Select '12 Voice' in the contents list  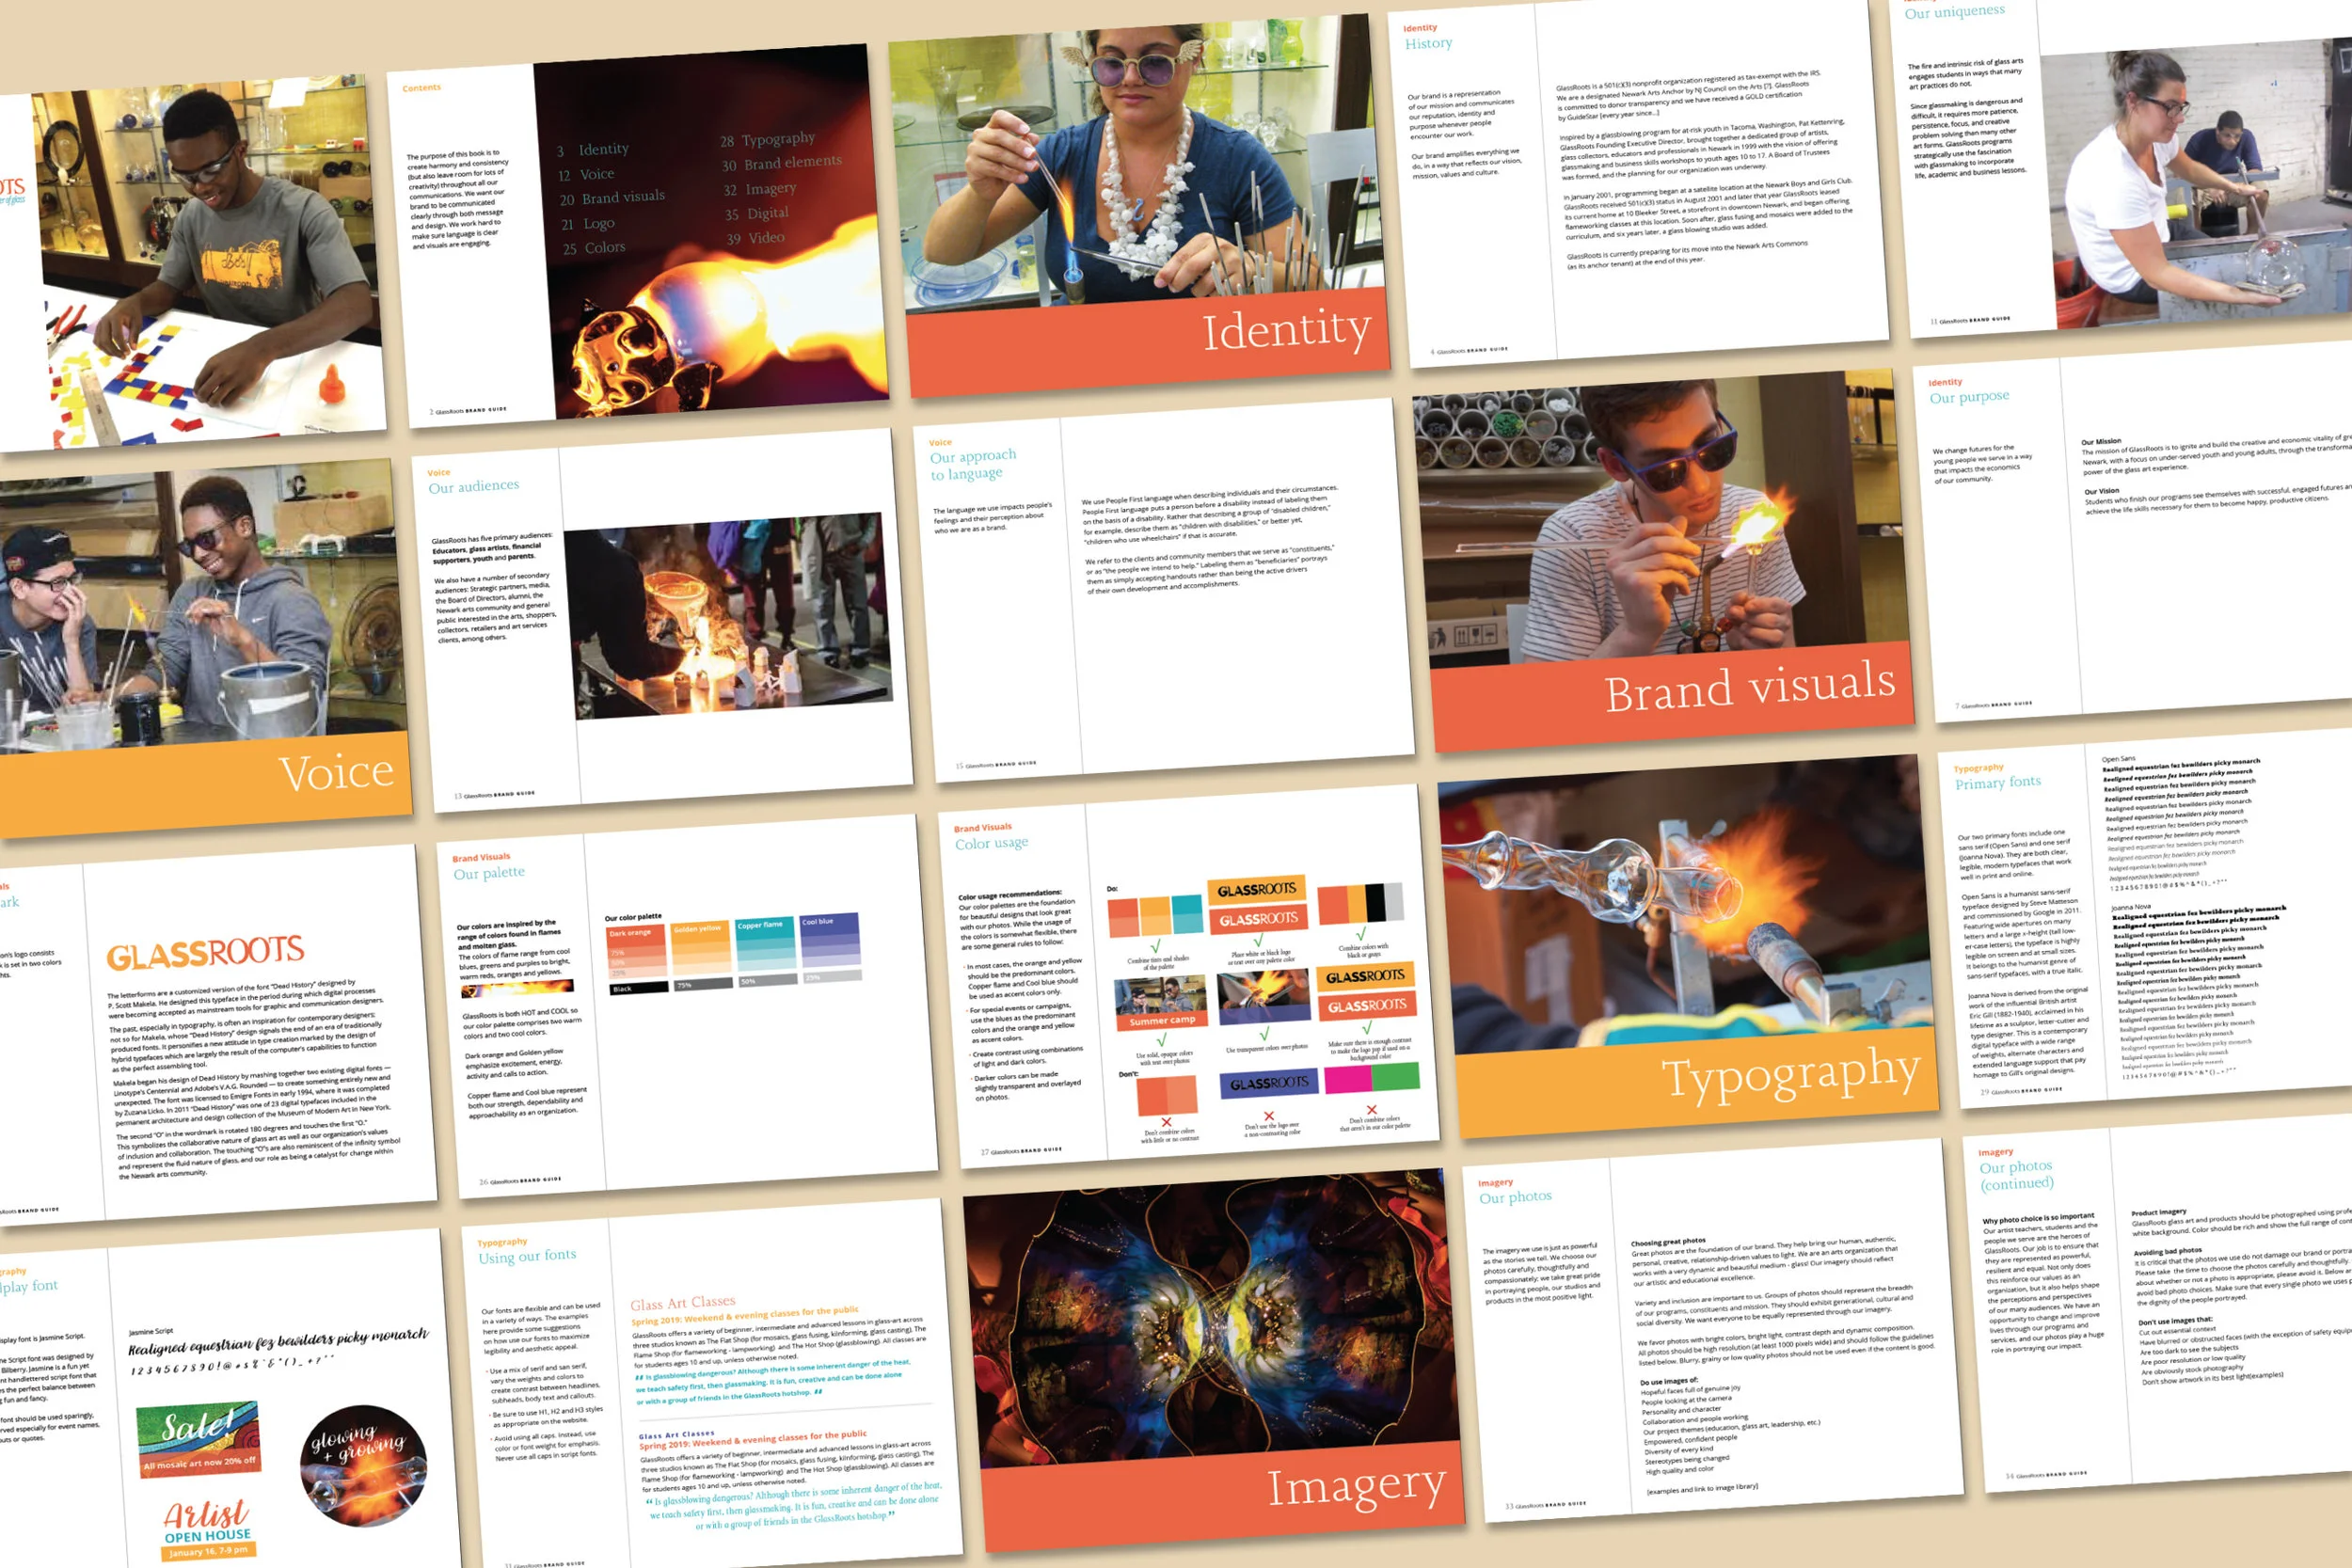pos(586,174)
